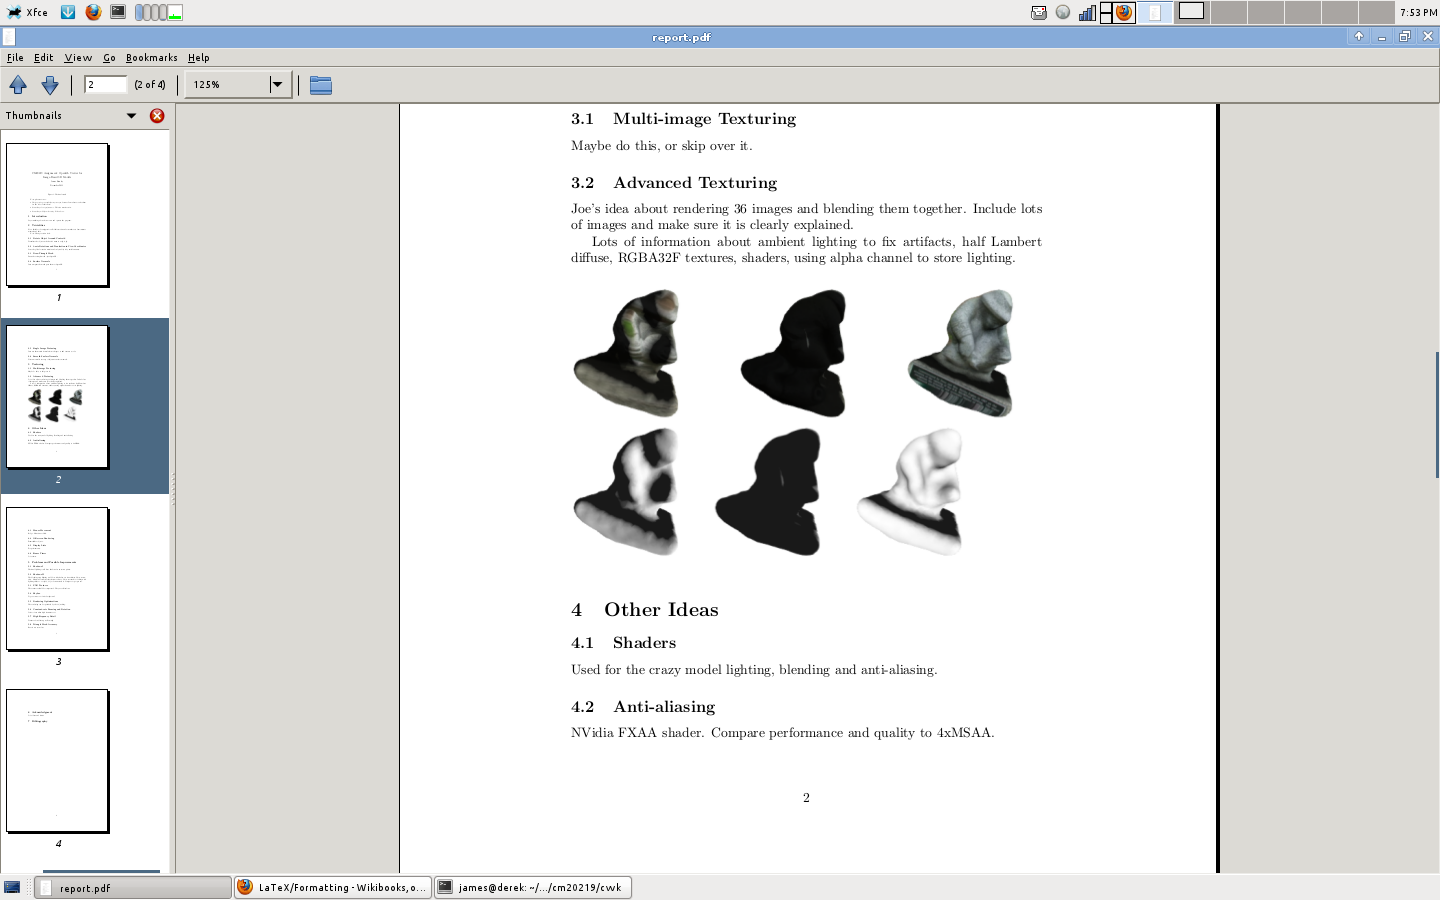Launch Firefox from the top panel
Viewport: 1440px width, 900px height.
(x=93, y=12)
